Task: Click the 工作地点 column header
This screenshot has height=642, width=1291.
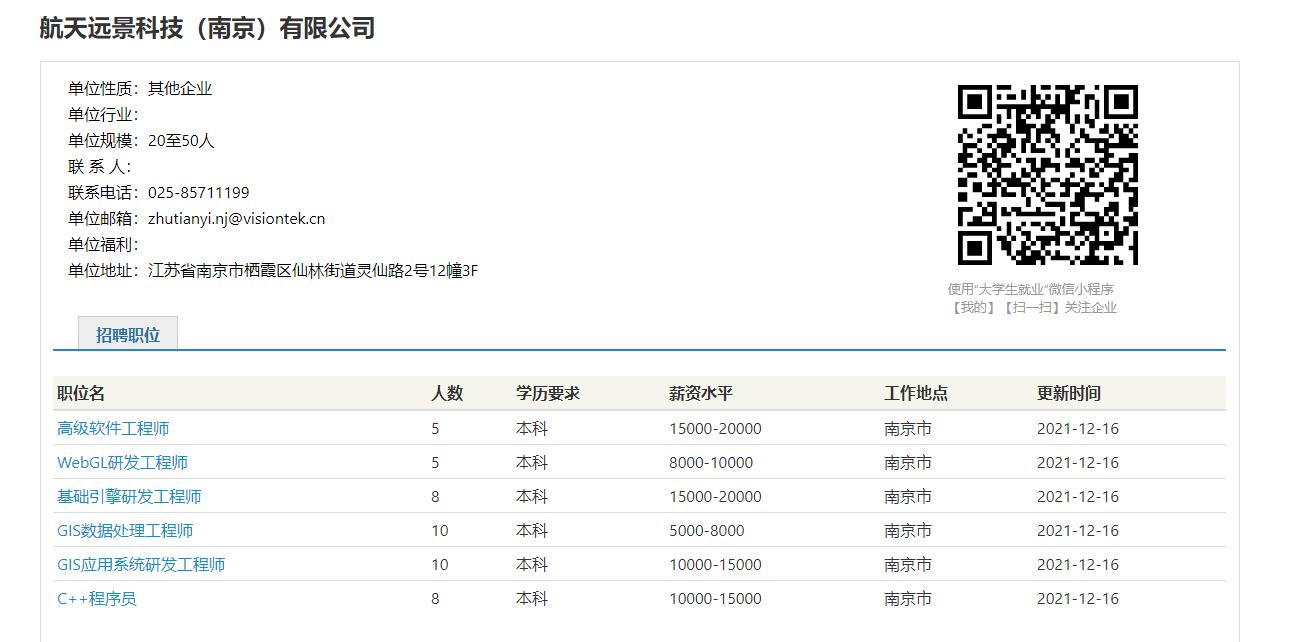Action: pyautogui.click(x=915, y=393)
